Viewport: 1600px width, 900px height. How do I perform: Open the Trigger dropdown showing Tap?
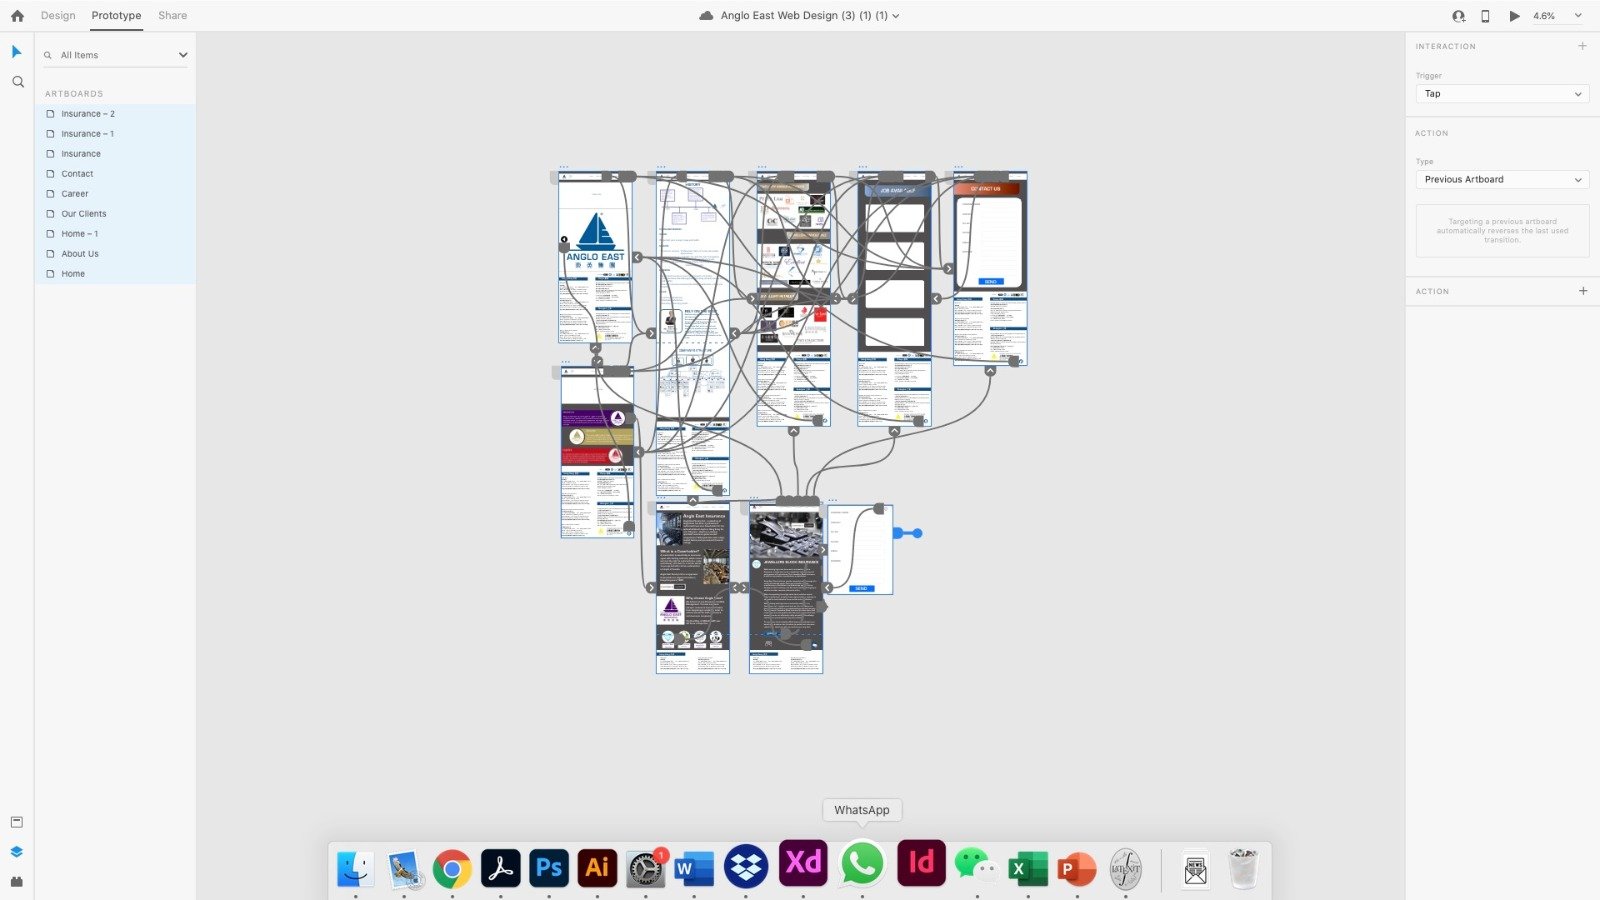(1502, 94)
